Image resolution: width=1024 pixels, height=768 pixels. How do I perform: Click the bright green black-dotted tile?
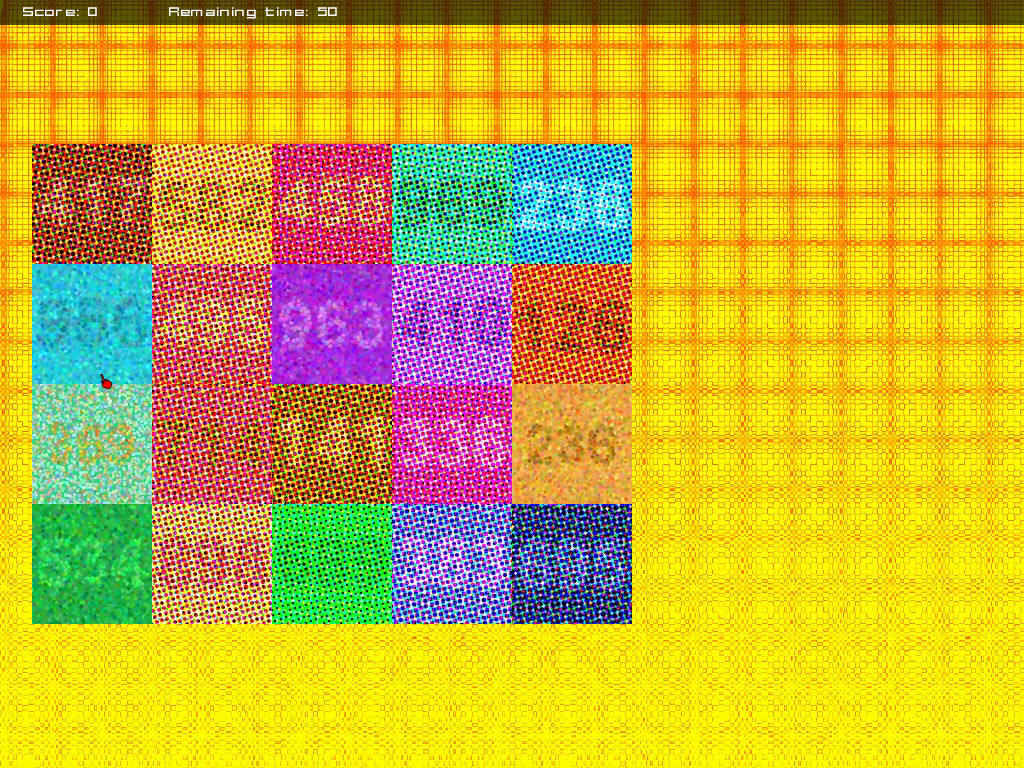pyautogui.click(x=332, y=564)
